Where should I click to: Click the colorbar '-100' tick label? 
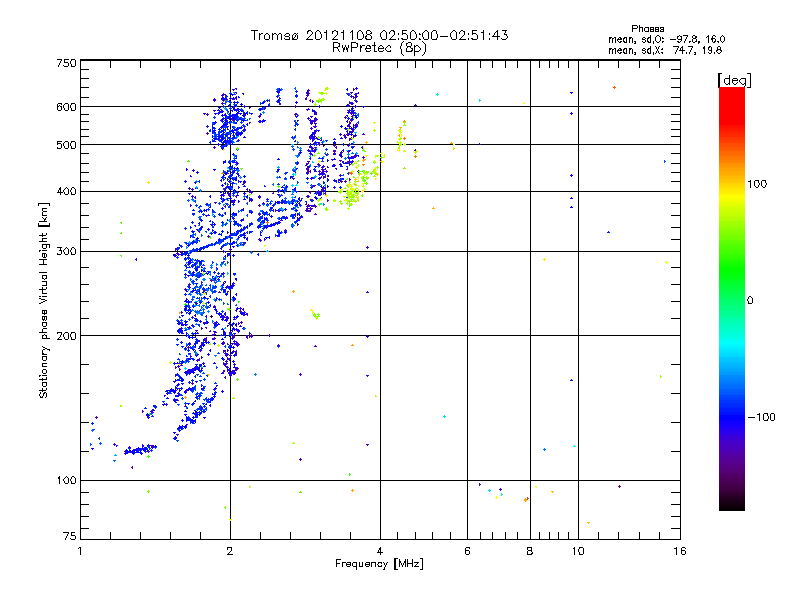[761, 417]
